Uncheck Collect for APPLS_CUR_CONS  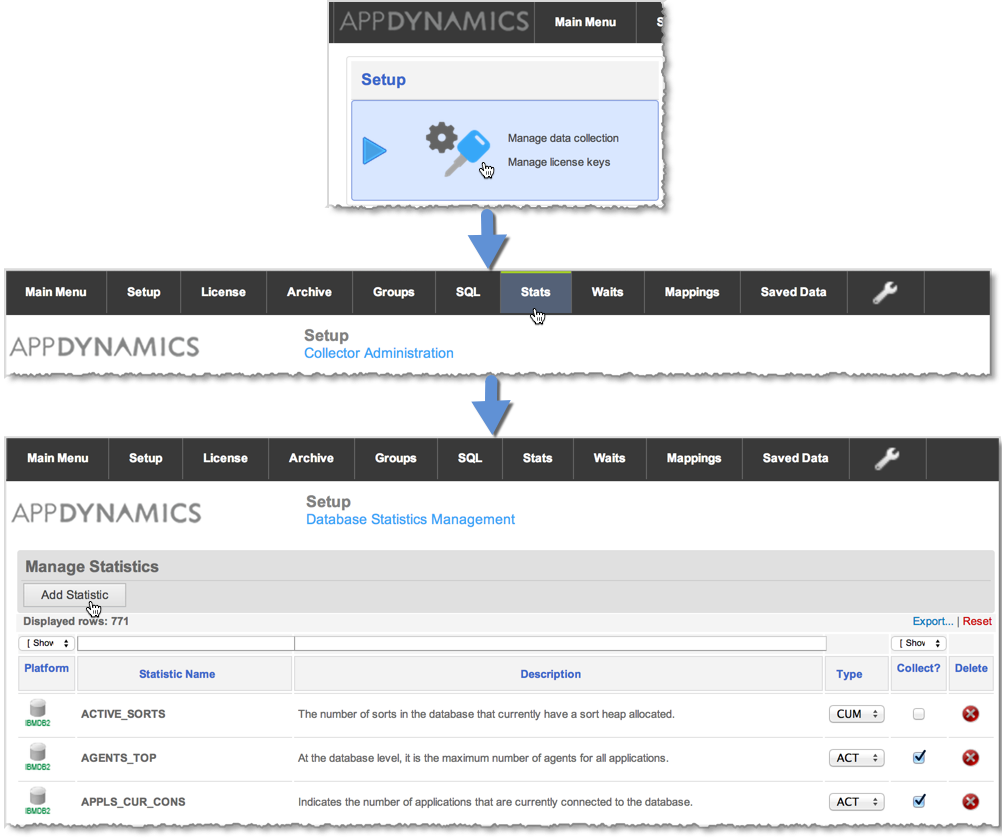pos(919,801)
